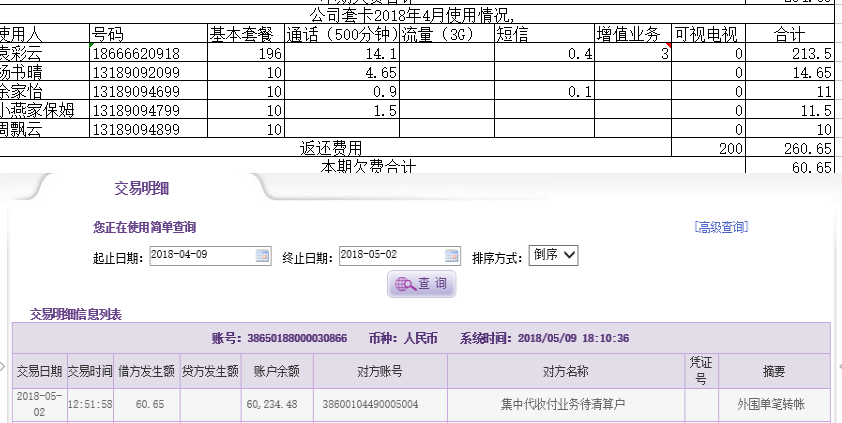Click the 摘要 column header
Screen dimensions: 842x423
click(x=773, y=371)
